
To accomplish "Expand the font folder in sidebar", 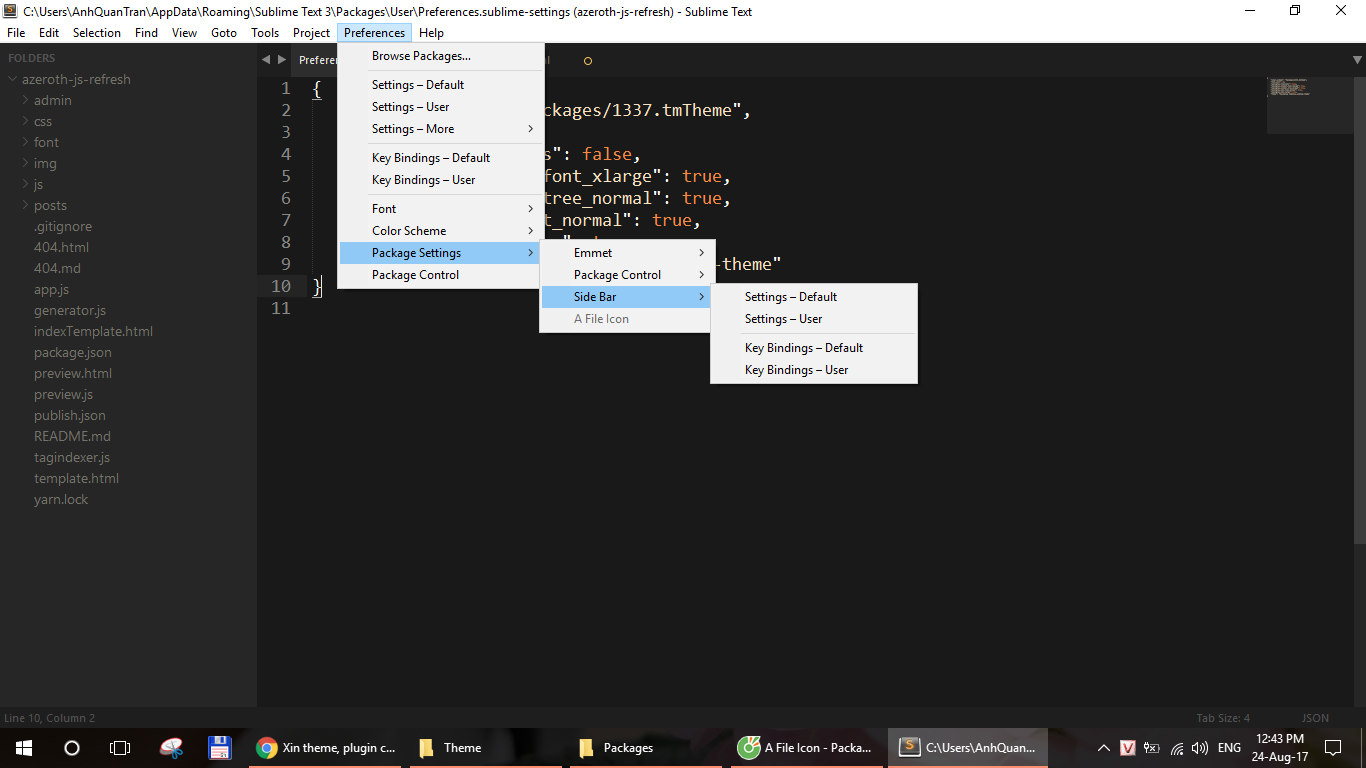I will [x=25, y=142].
